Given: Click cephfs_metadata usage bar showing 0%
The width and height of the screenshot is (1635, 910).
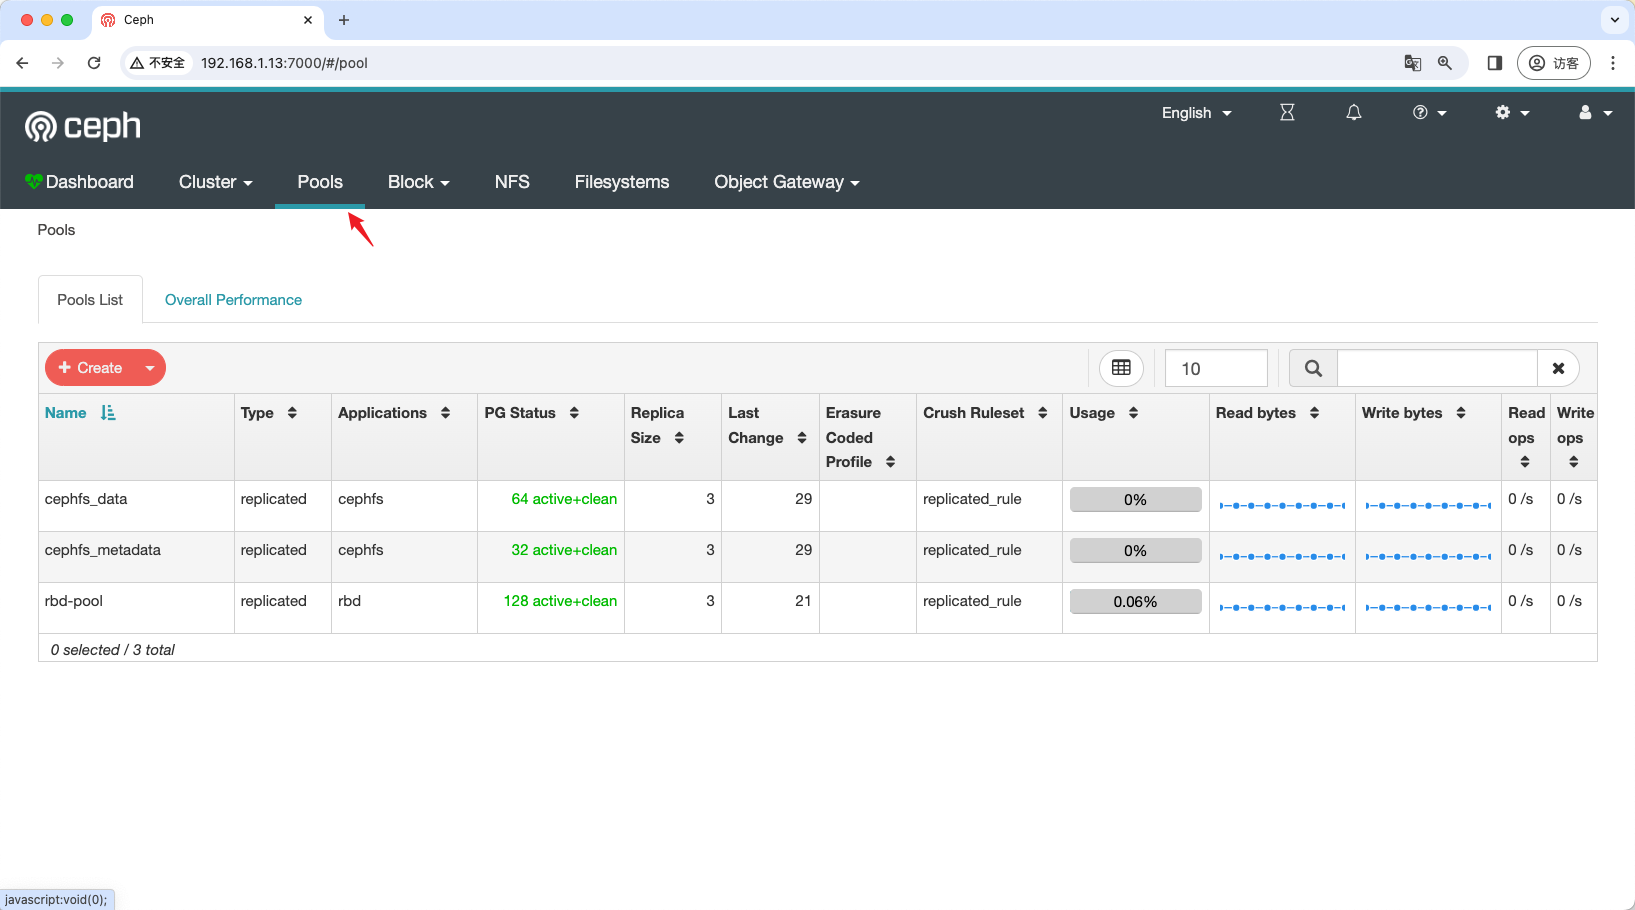Looking at the screenshot, I should [x=1135, y=551].
